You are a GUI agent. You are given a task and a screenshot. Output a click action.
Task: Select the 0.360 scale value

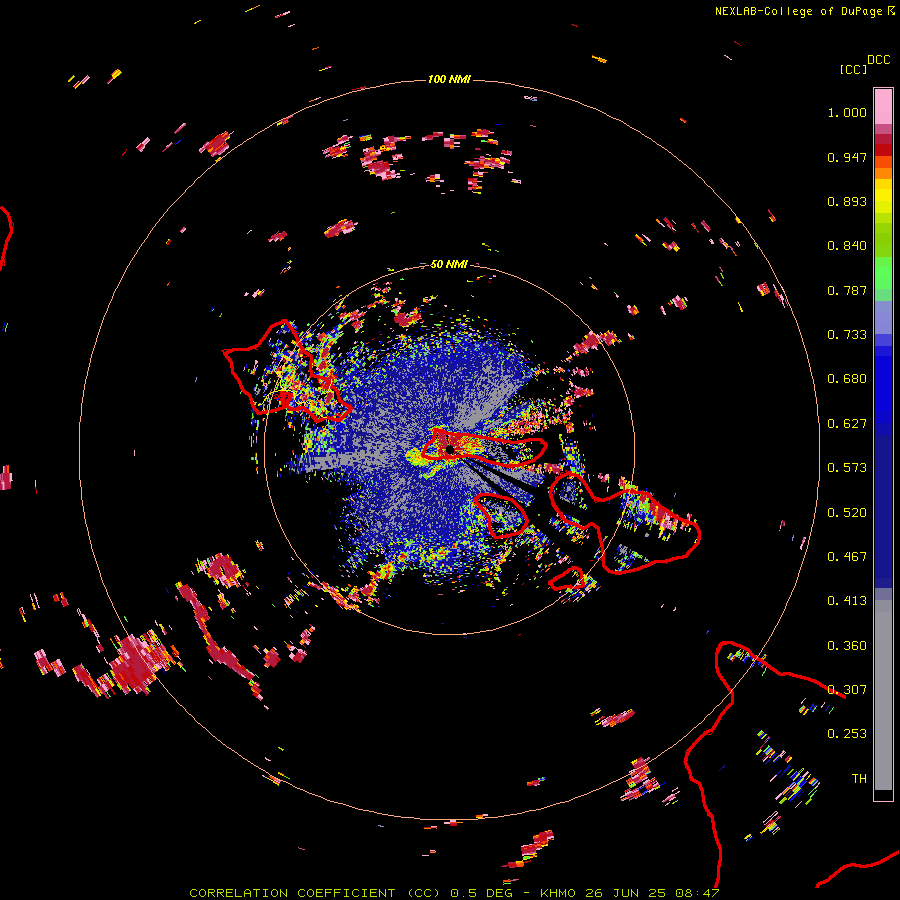[847, 646]
